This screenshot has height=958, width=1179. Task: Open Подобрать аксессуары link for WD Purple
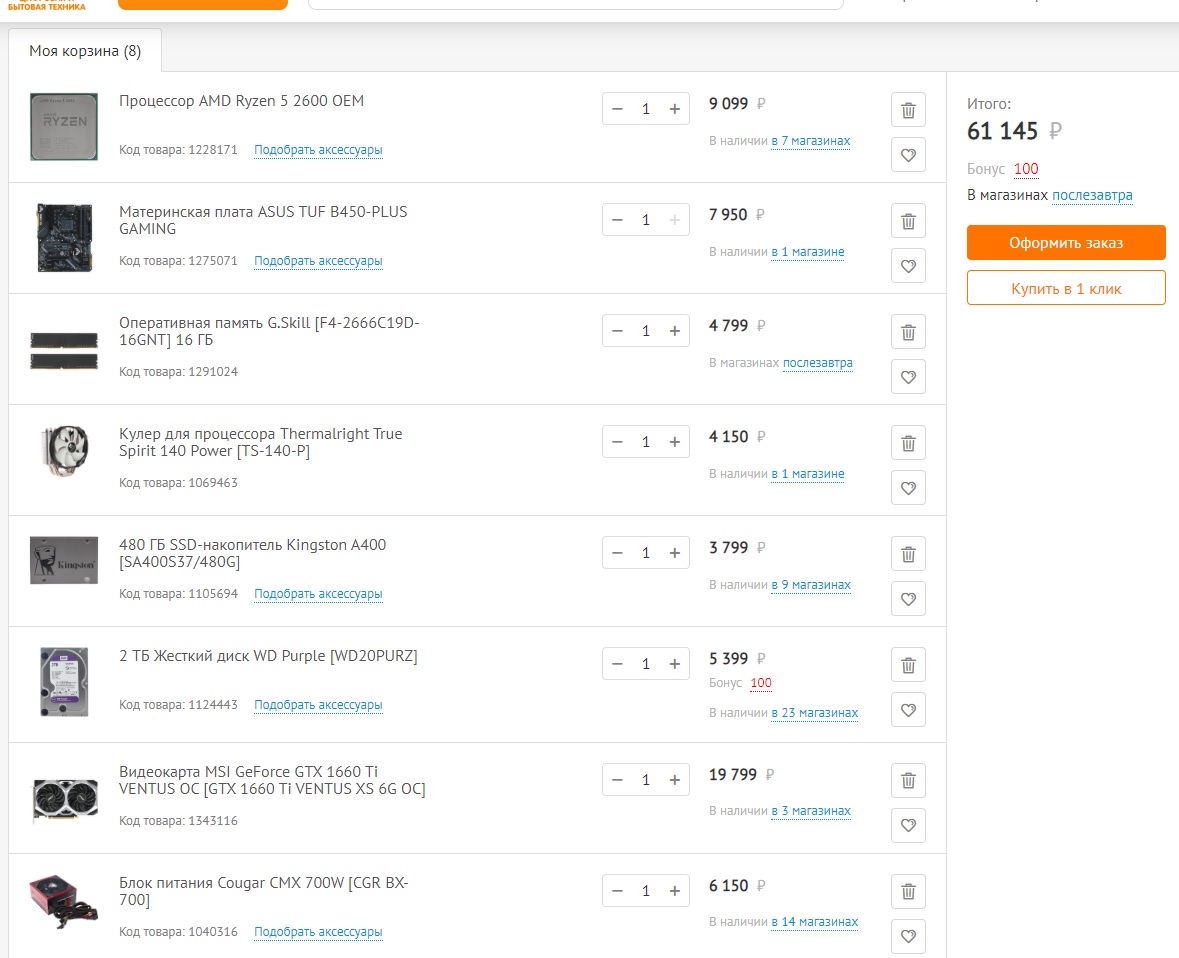pos(318,705)
